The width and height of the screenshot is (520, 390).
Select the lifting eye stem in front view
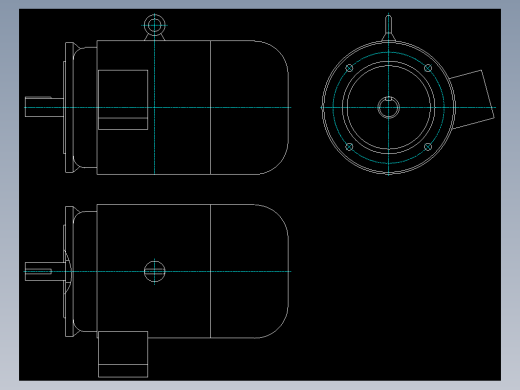388,28
